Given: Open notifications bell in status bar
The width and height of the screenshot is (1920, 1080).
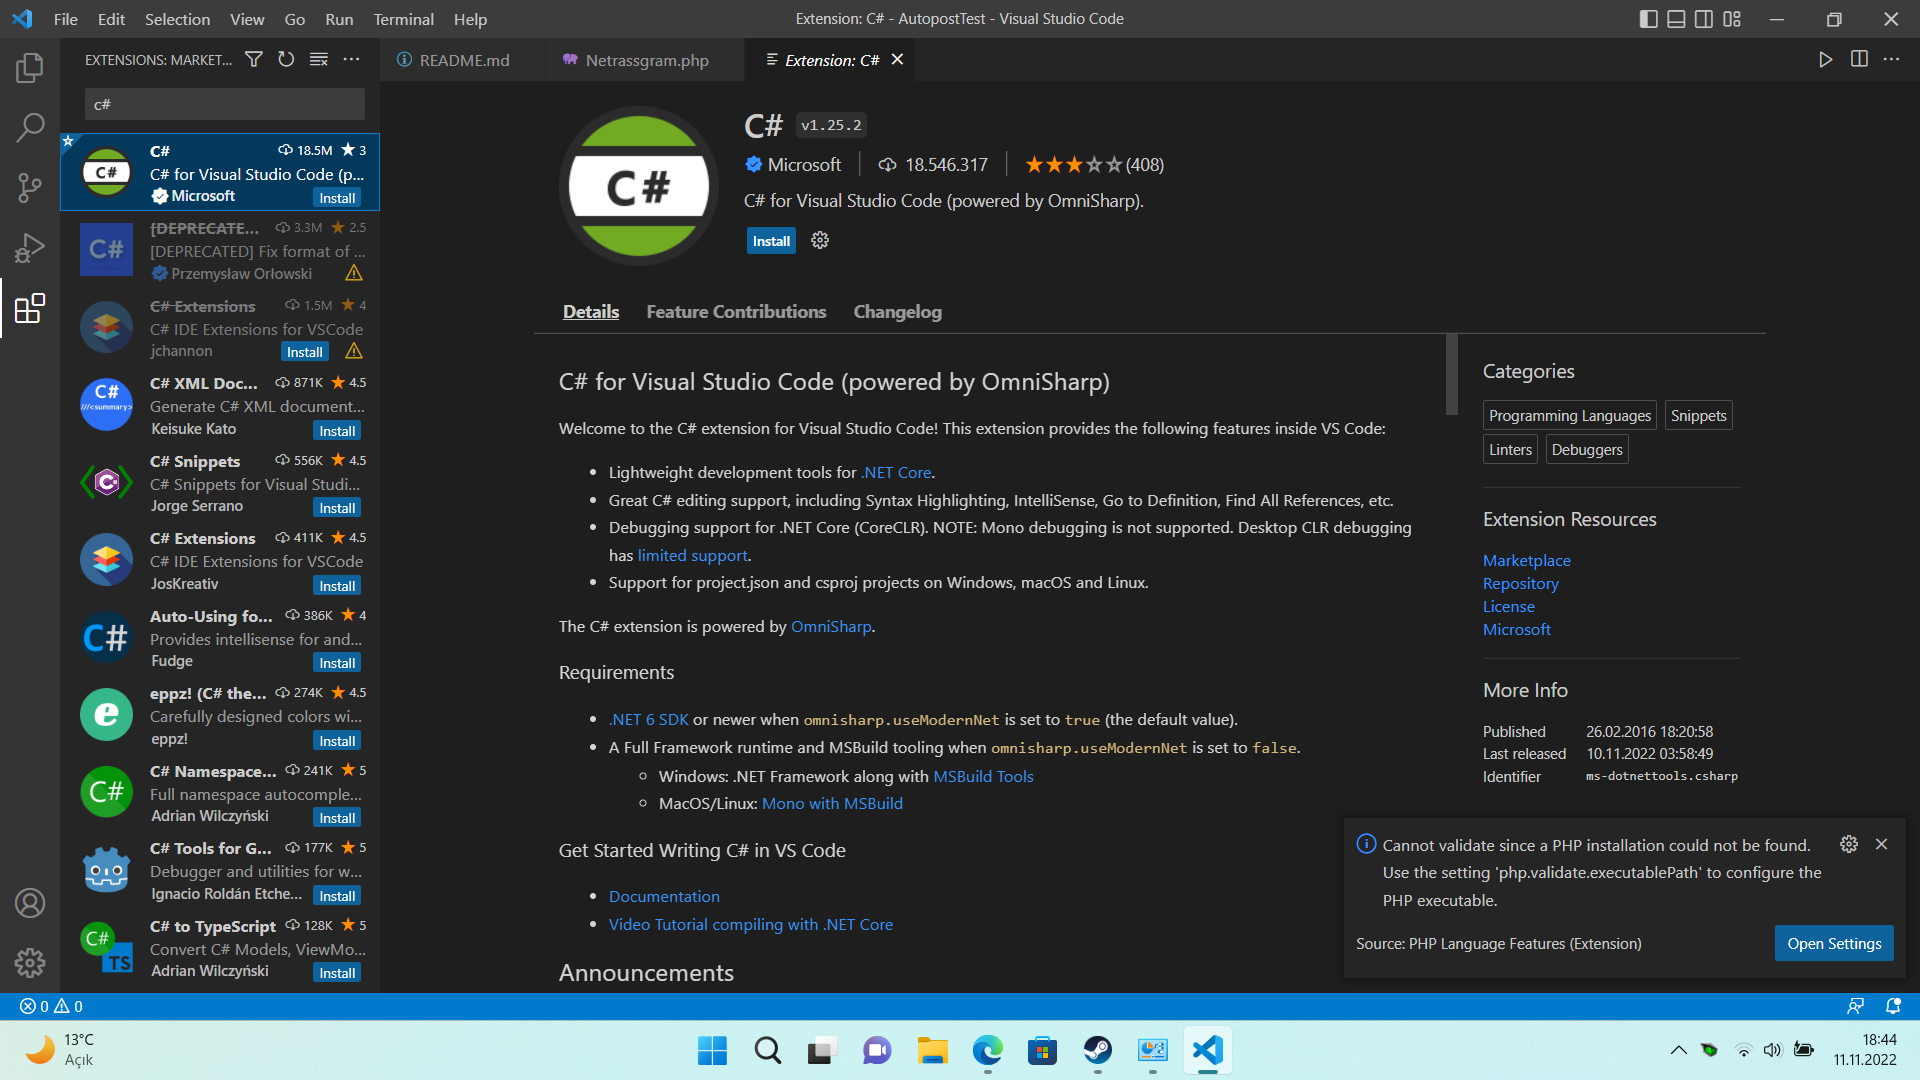Looking at the screenshot, I should tap(1892, 1006).
